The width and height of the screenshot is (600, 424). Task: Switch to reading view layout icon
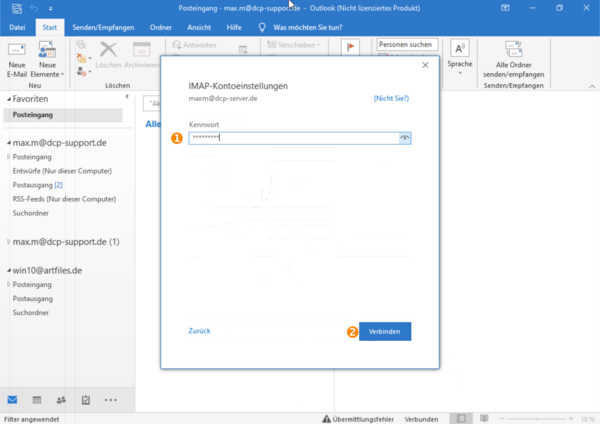484,419
